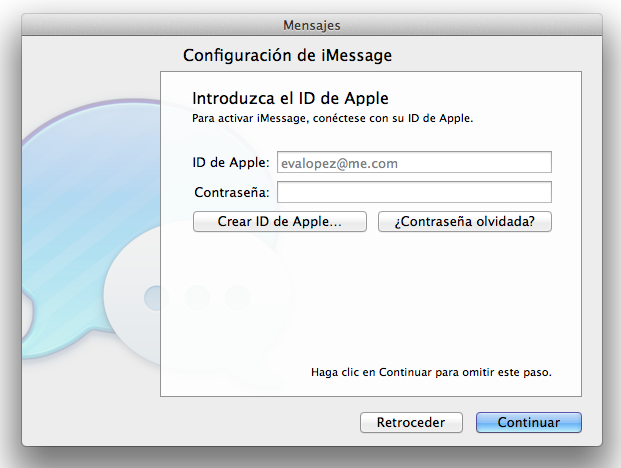This screenshot has height=468, width=621.
Task: Click the Haga clic en Continuar hint text
Action: (x=431, y=372)
